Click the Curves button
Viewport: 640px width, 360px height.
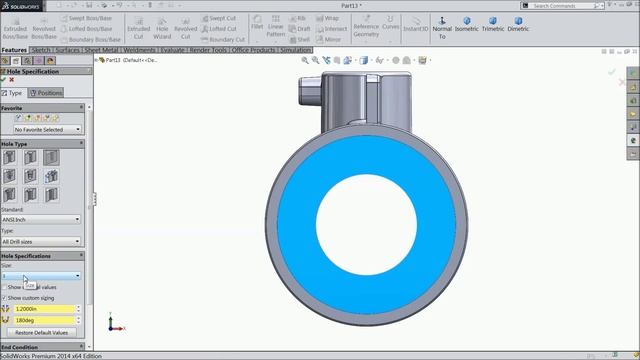click(x=390, y=23)
